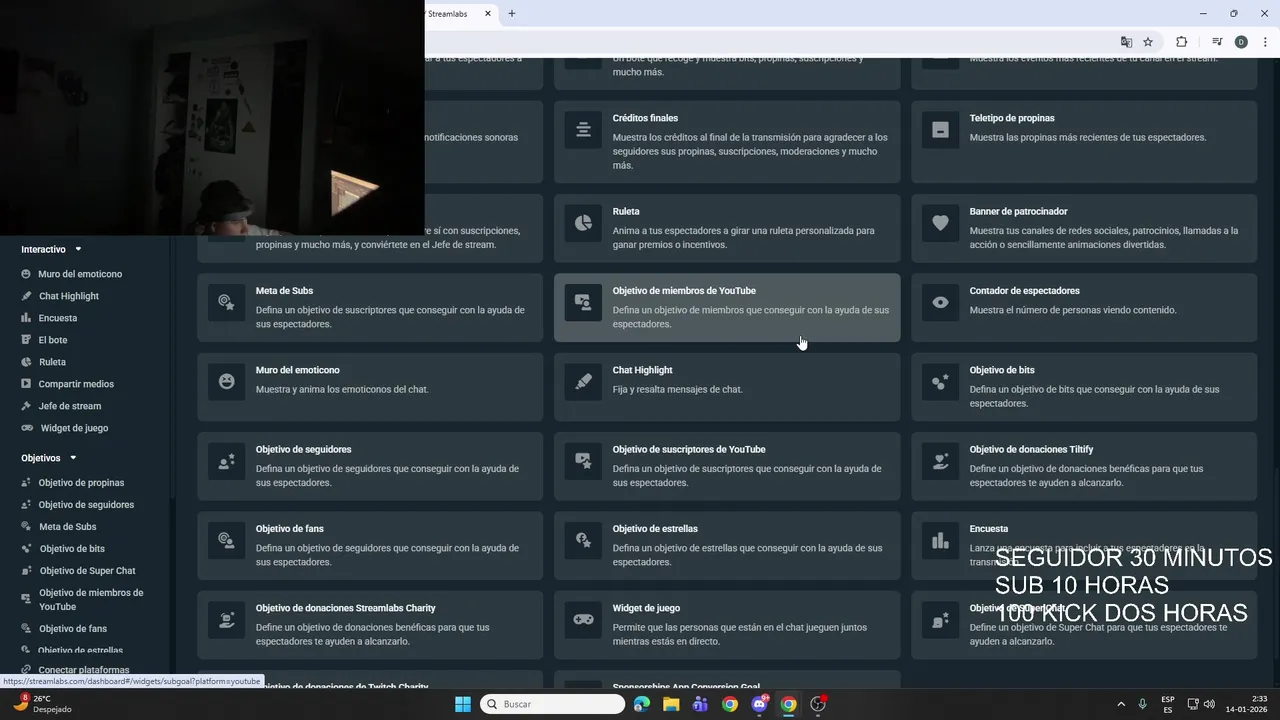Open the browser media controls icon
This screenshot has width=1280, height=720.
[1217, 42]
